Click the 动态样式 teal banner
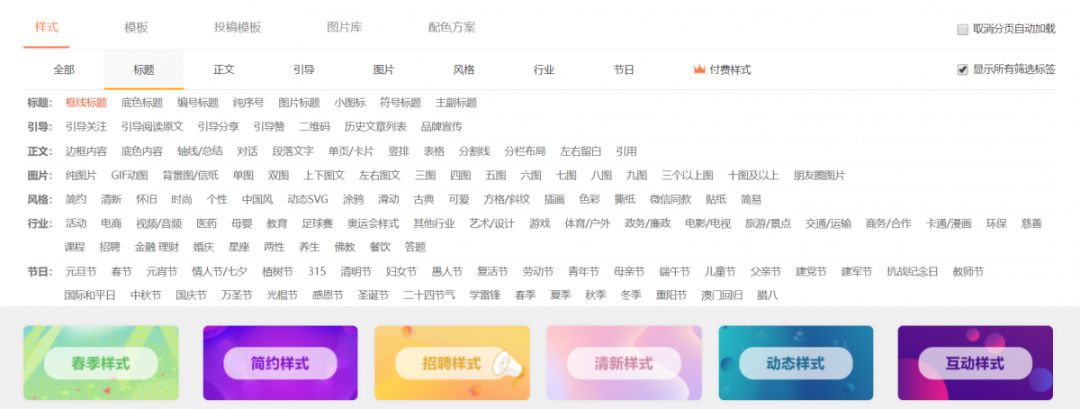 (795, 363)
